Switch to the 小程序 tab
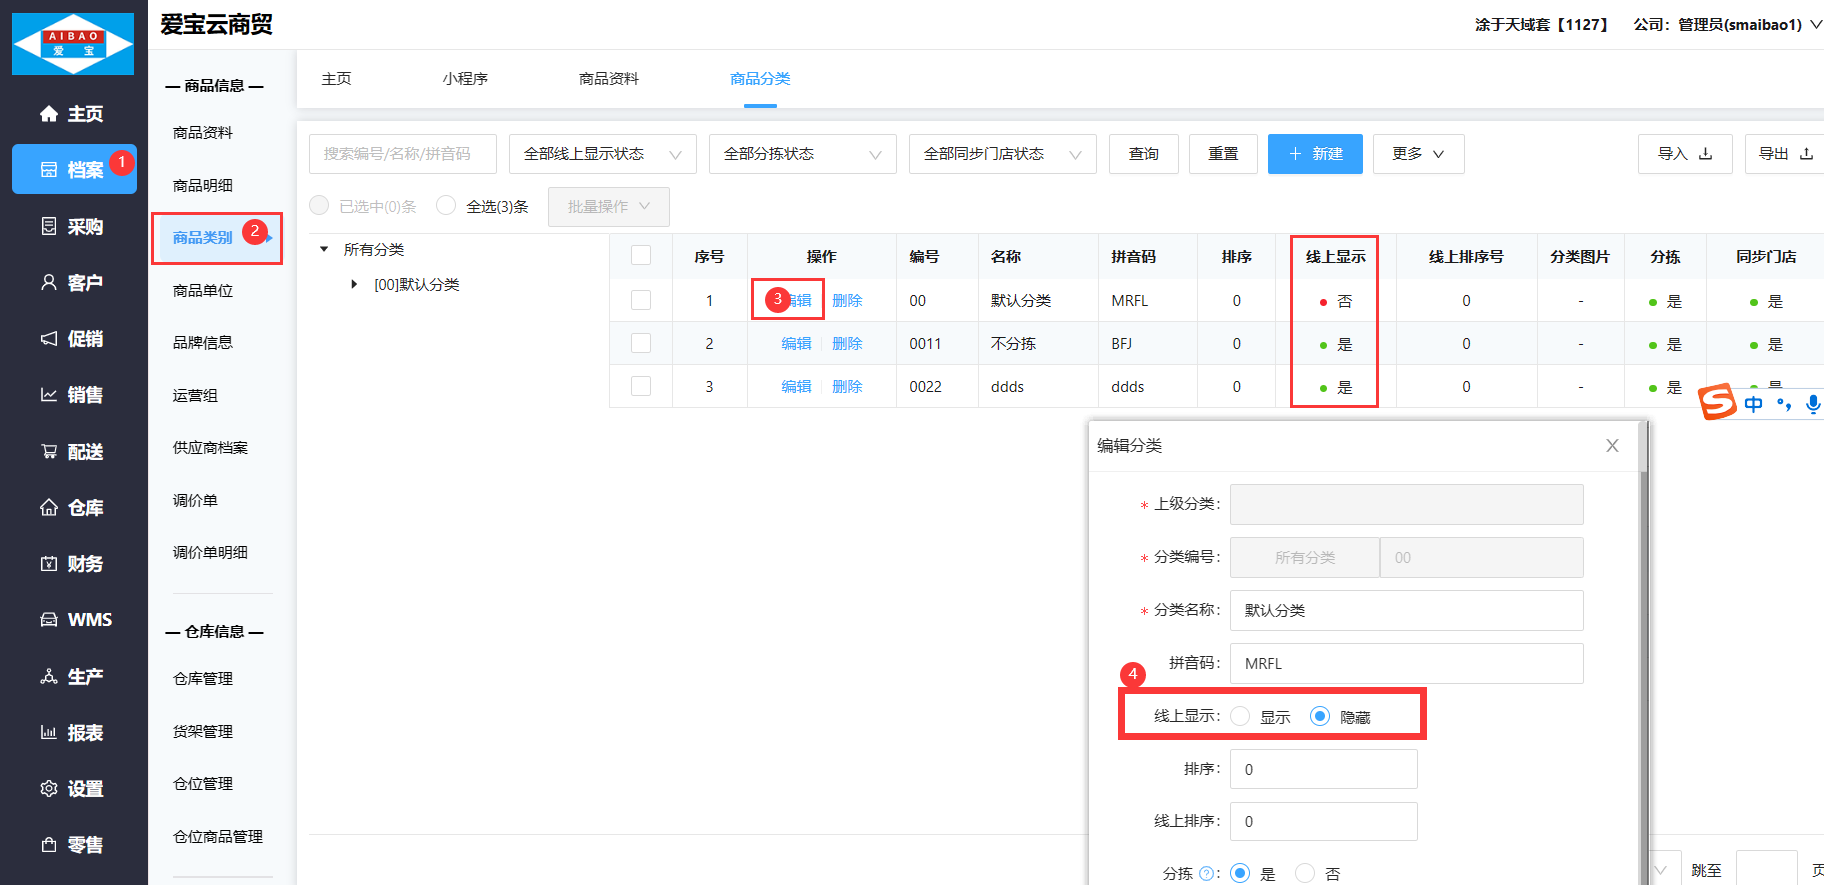The height and width of the screenshot is (885, 1824). click(465, 79)
